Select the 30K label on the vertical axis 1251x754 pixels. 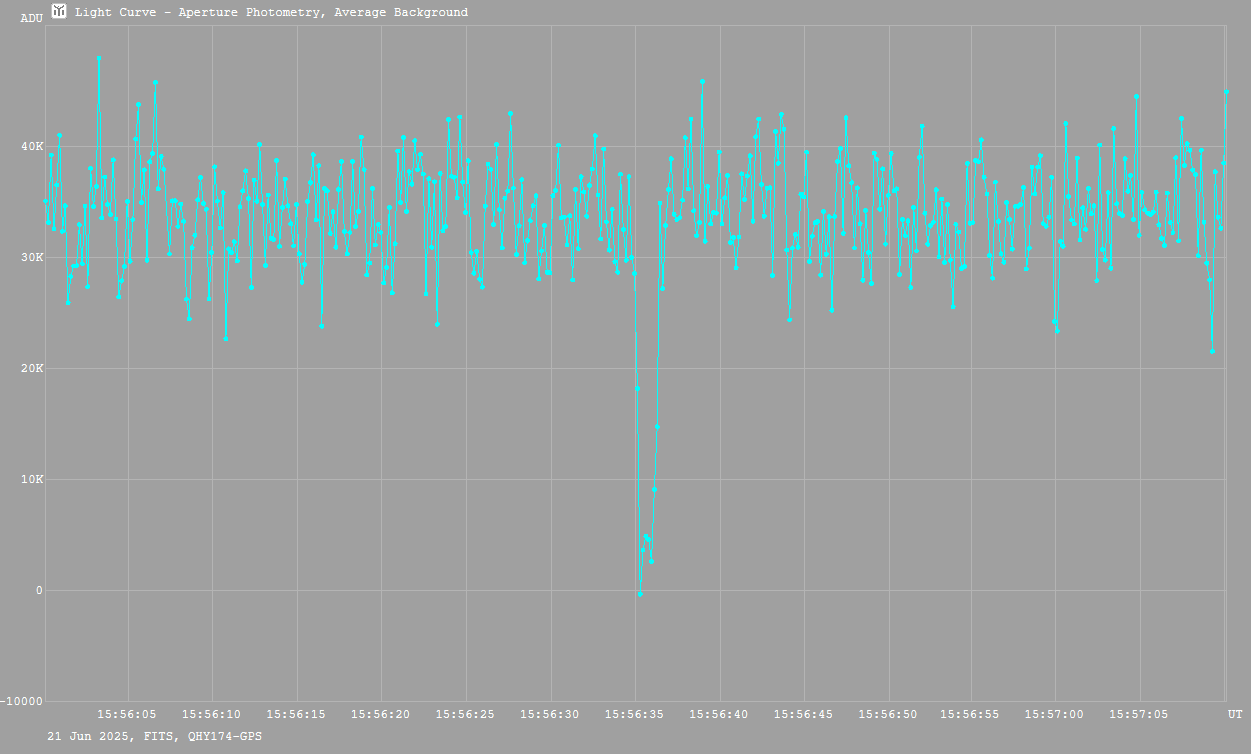click(x=33, y=258)
